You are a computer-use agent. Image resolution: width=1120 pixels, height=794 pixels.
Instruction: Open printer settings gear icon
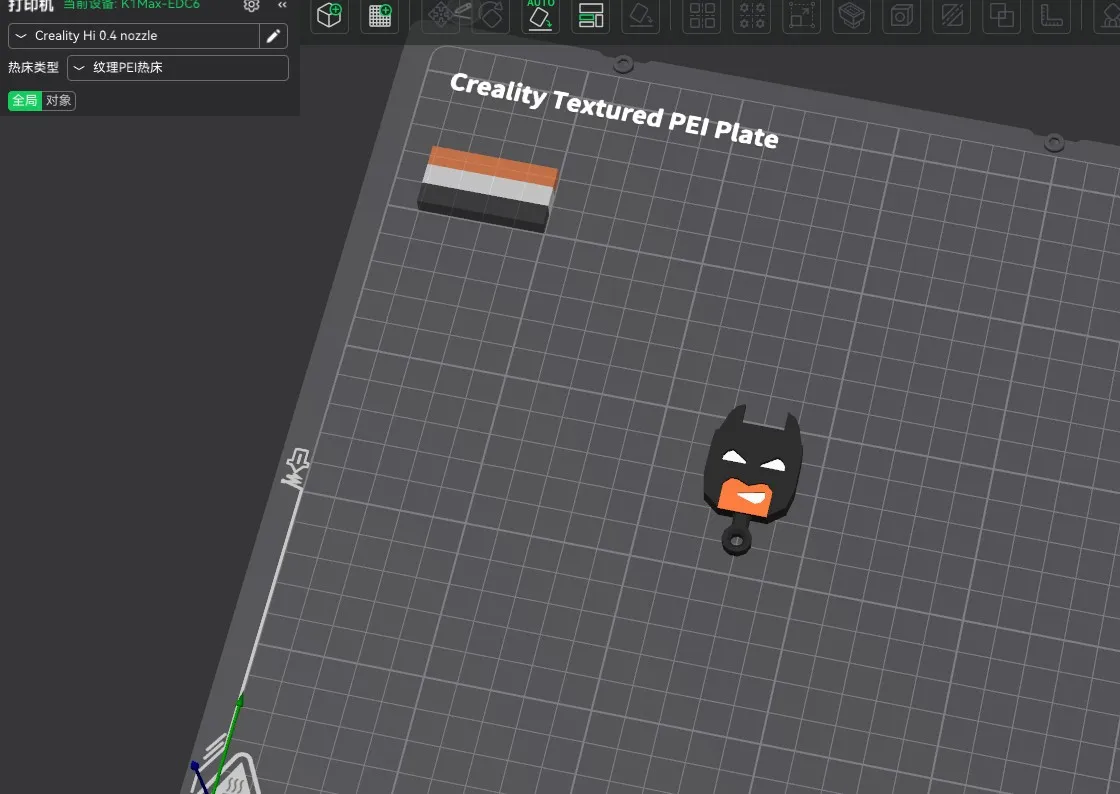click(251, 5)
